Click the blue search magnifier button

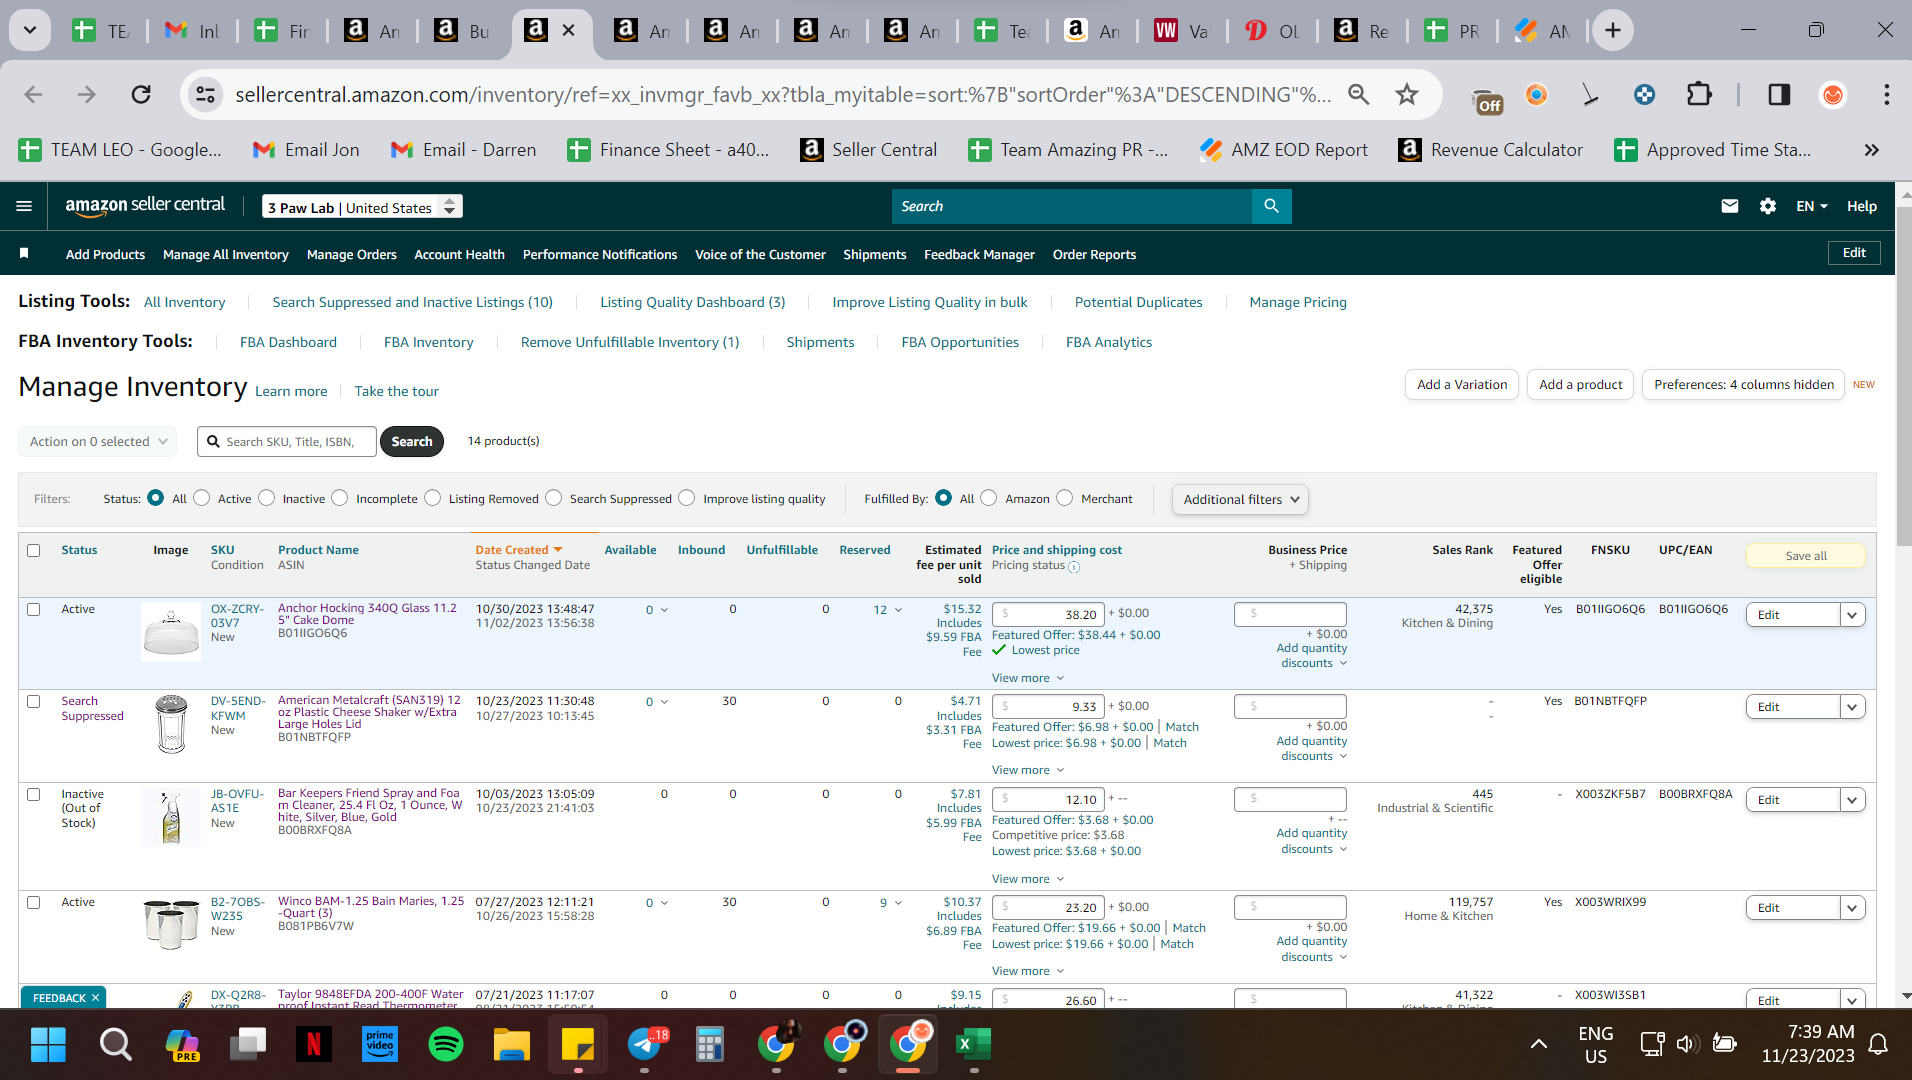point(1271,206)
